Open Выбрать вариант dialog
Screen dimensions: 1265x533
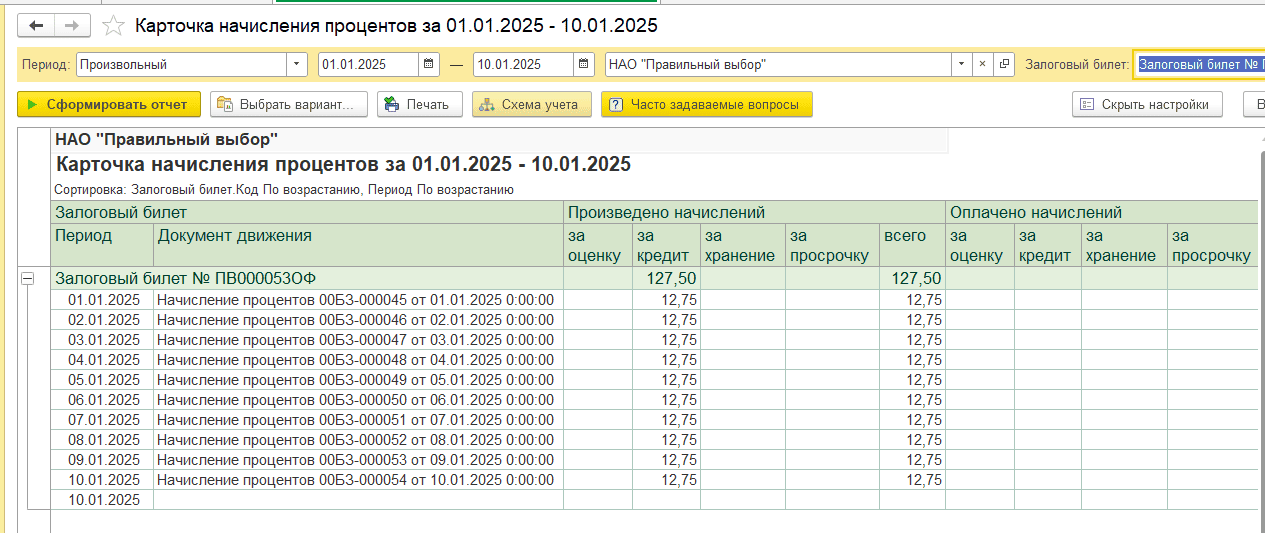tap(289, 104)
